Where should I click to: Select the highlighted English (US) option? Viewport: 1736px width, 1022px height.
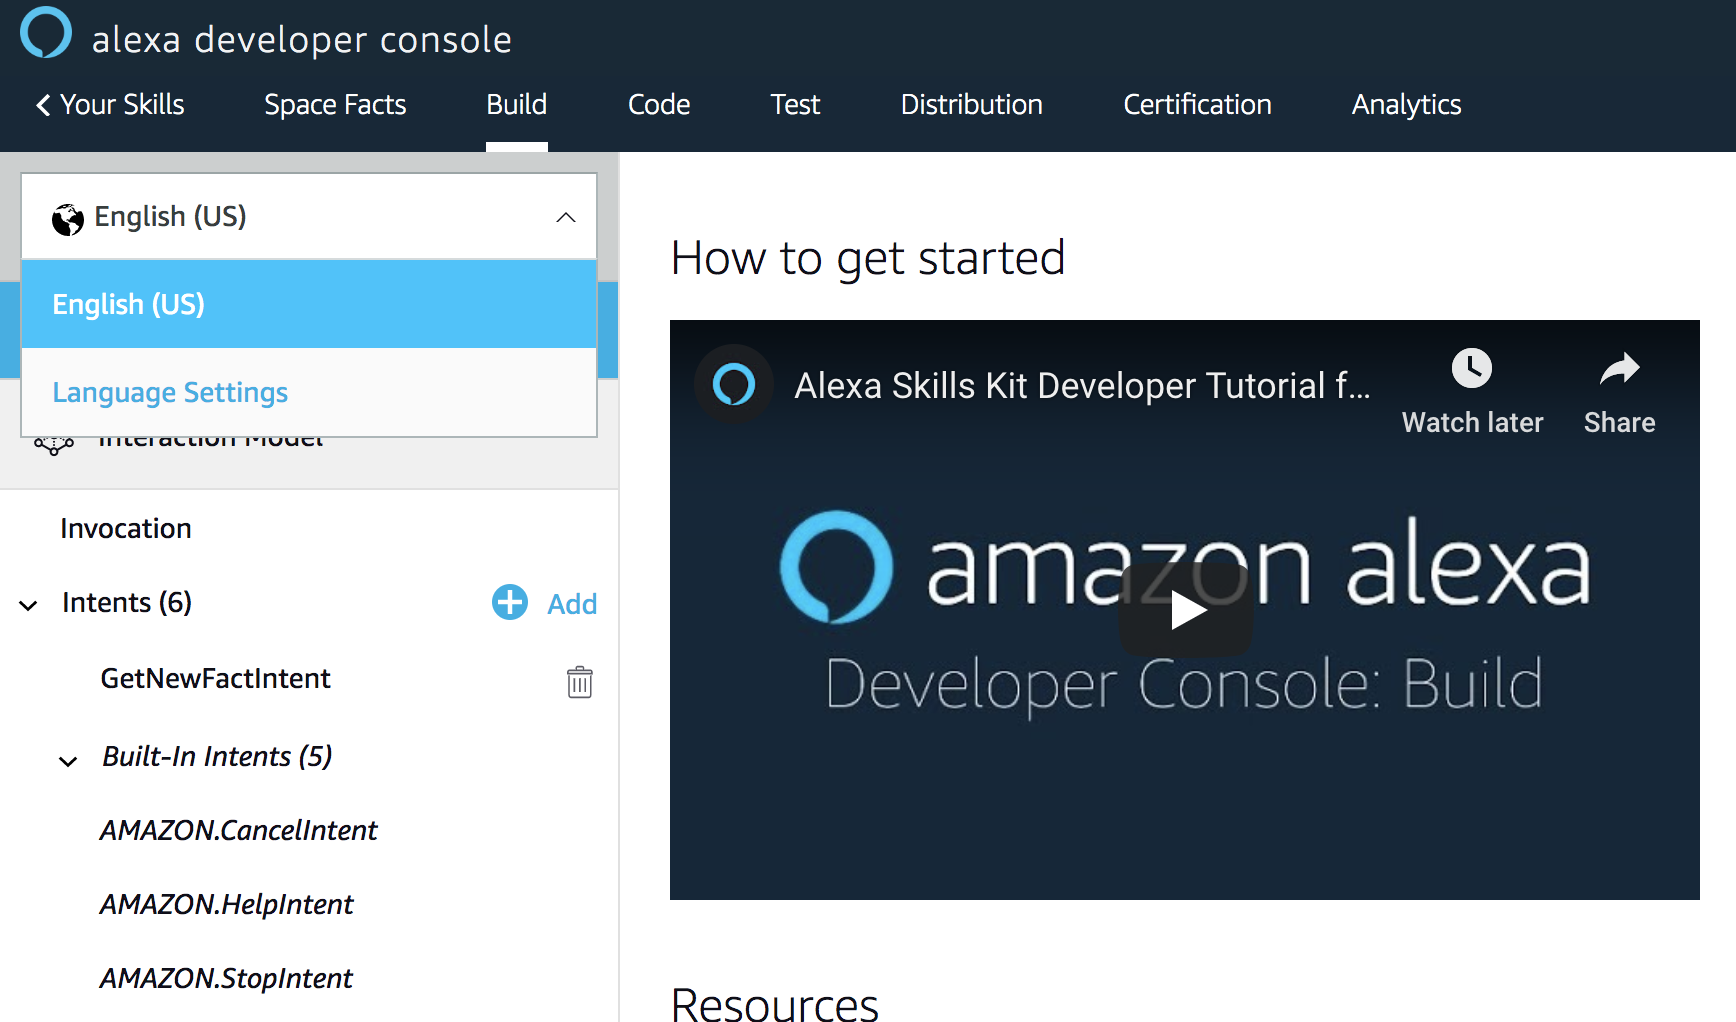[x=128, y=304]
